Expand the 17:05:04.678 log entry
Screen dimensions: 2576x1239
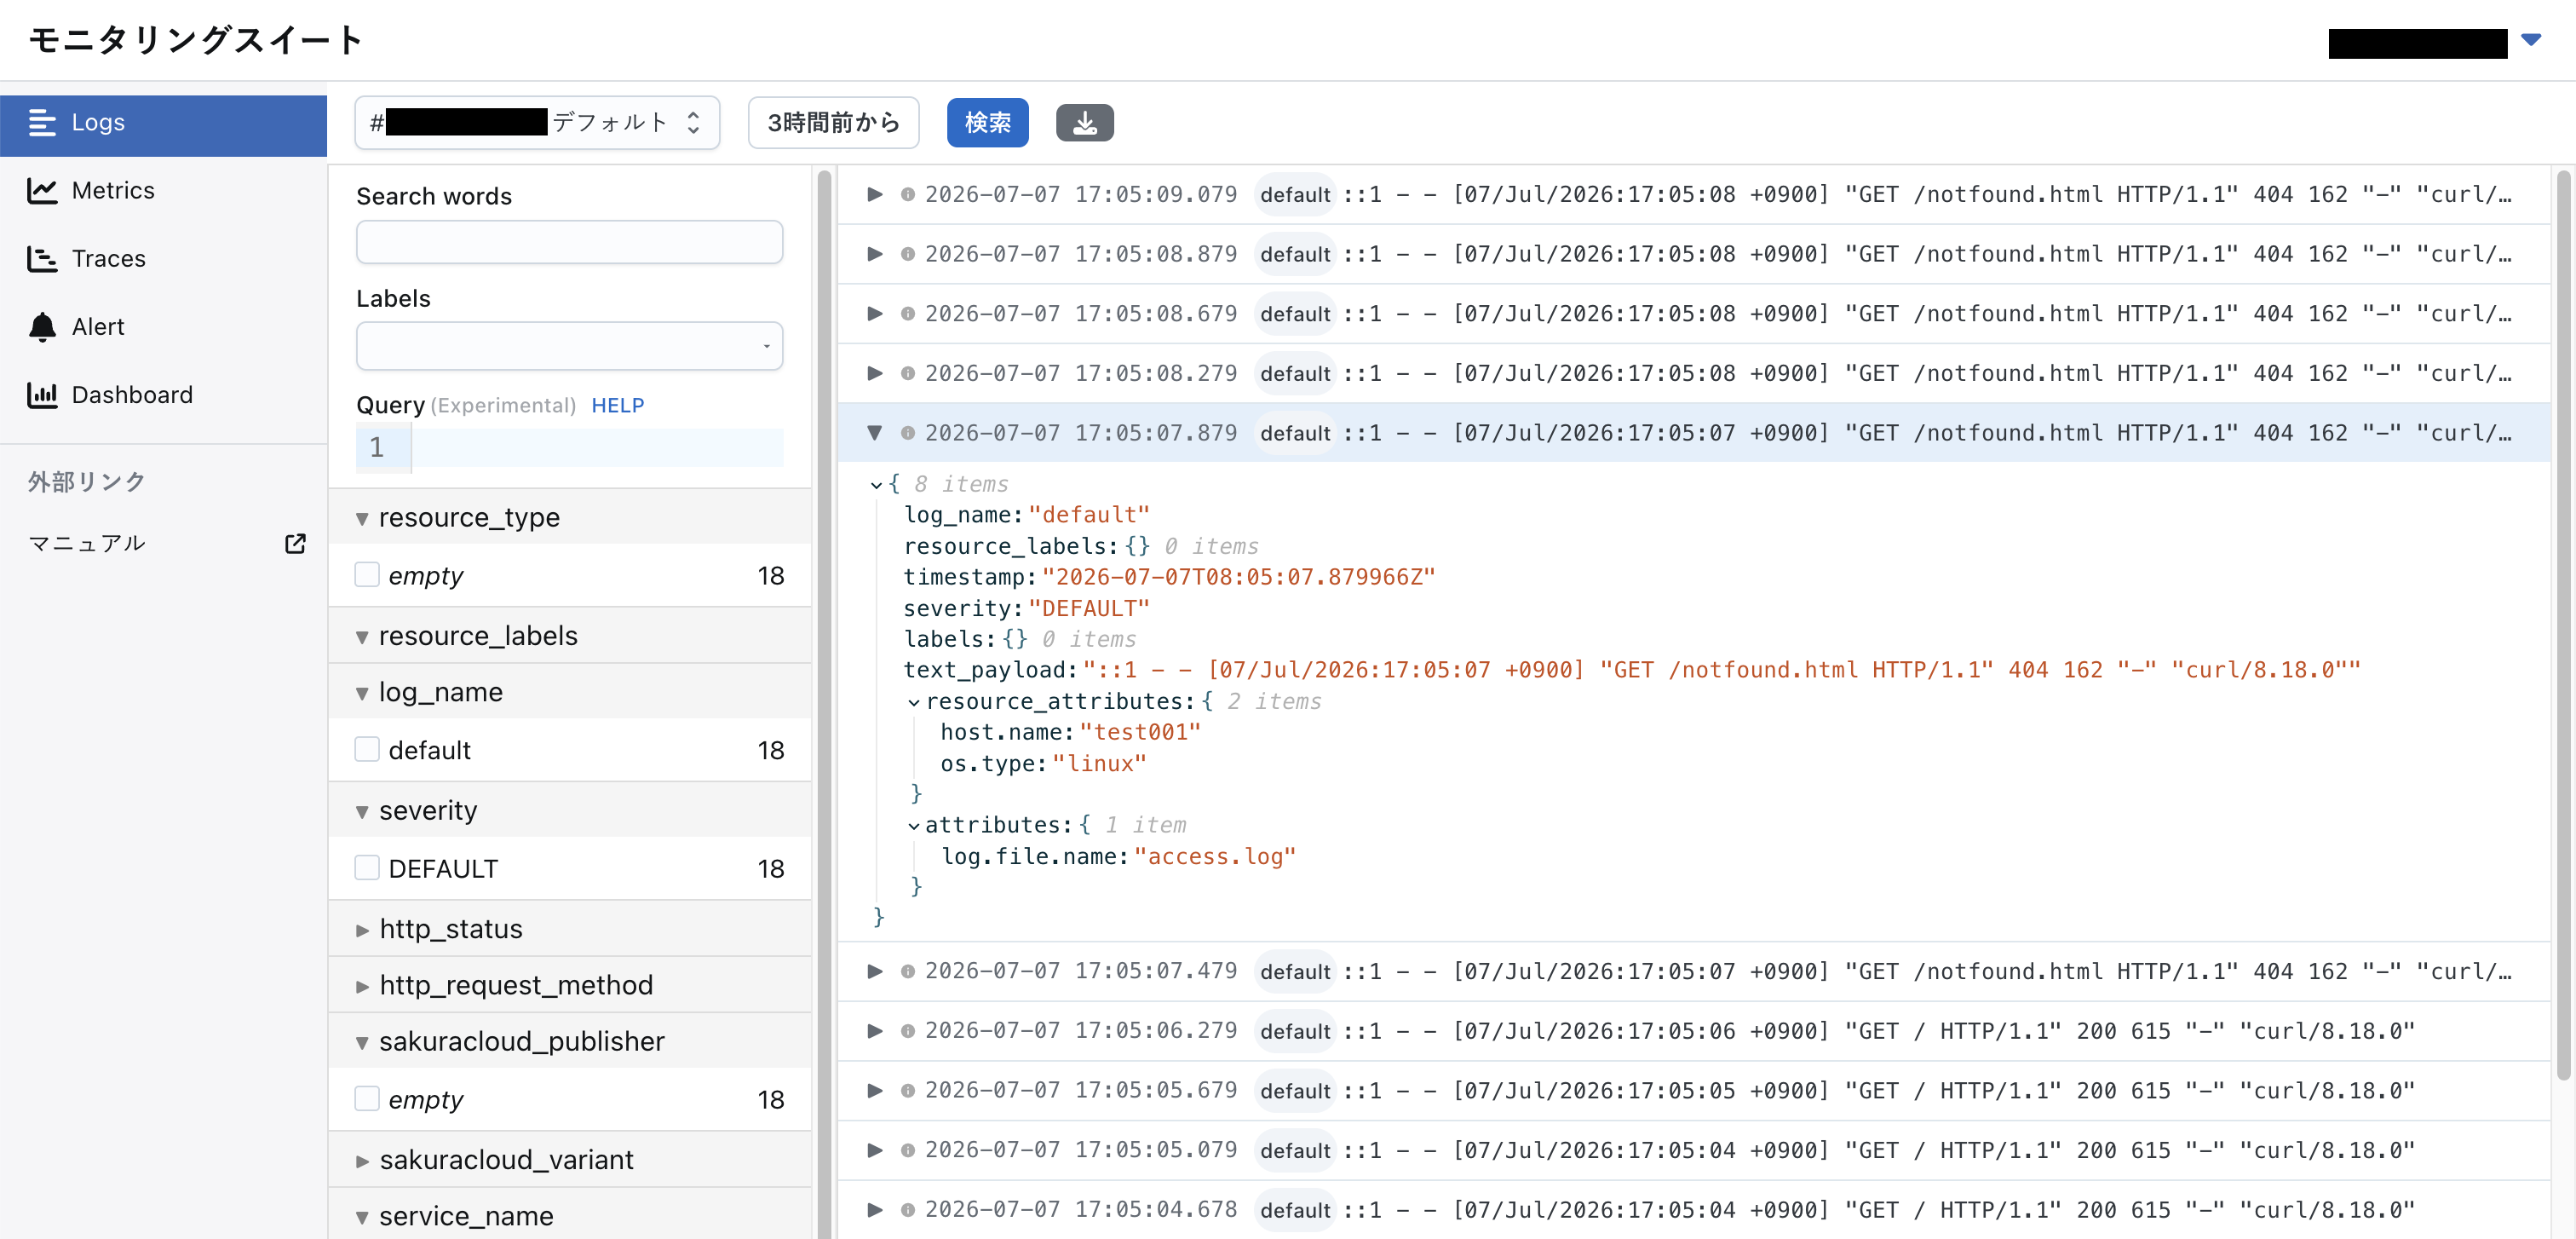coord(875,1210)
